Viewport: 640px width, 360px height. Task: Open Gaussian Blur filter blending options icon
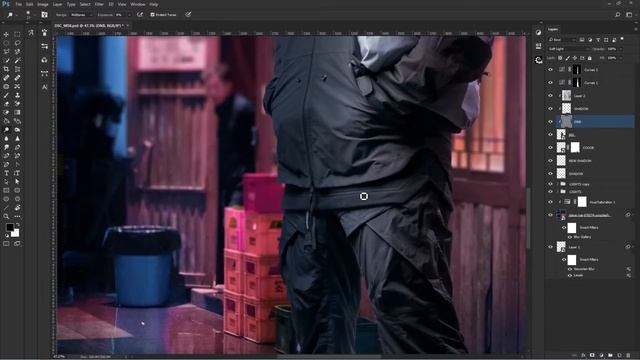pos(629,269)
